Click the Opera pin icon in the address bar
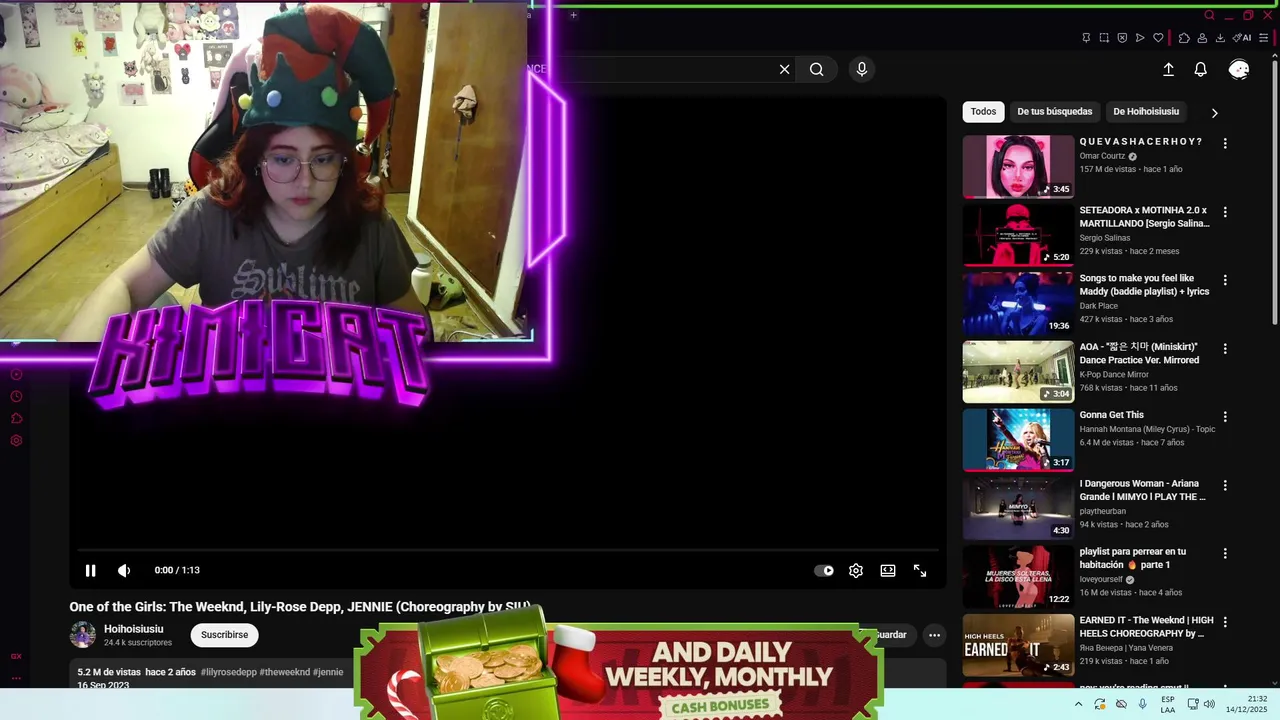Image resolution: width=1280 pixels, height=720 pixels. [1086, 38]
